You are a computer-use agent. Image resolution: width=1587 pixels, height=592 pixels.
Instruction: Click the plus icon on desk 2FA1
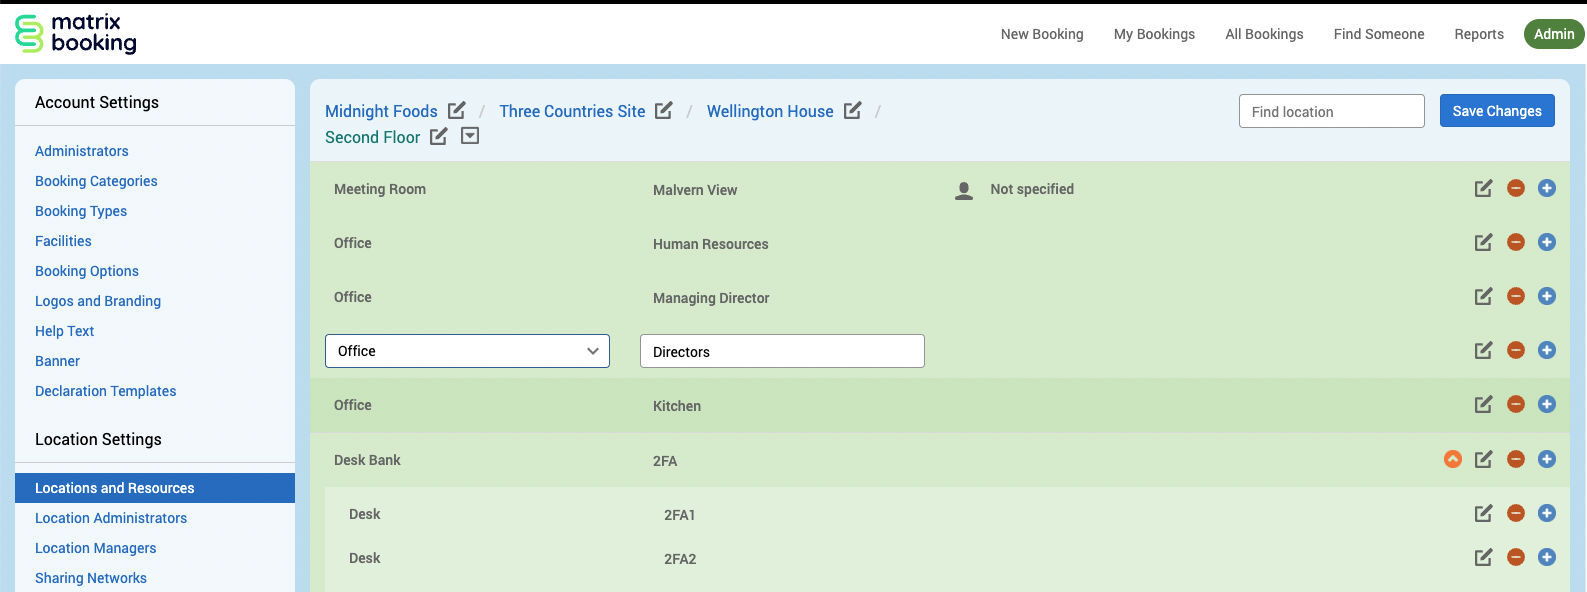pyautogui.click(x=1547, y=514)
